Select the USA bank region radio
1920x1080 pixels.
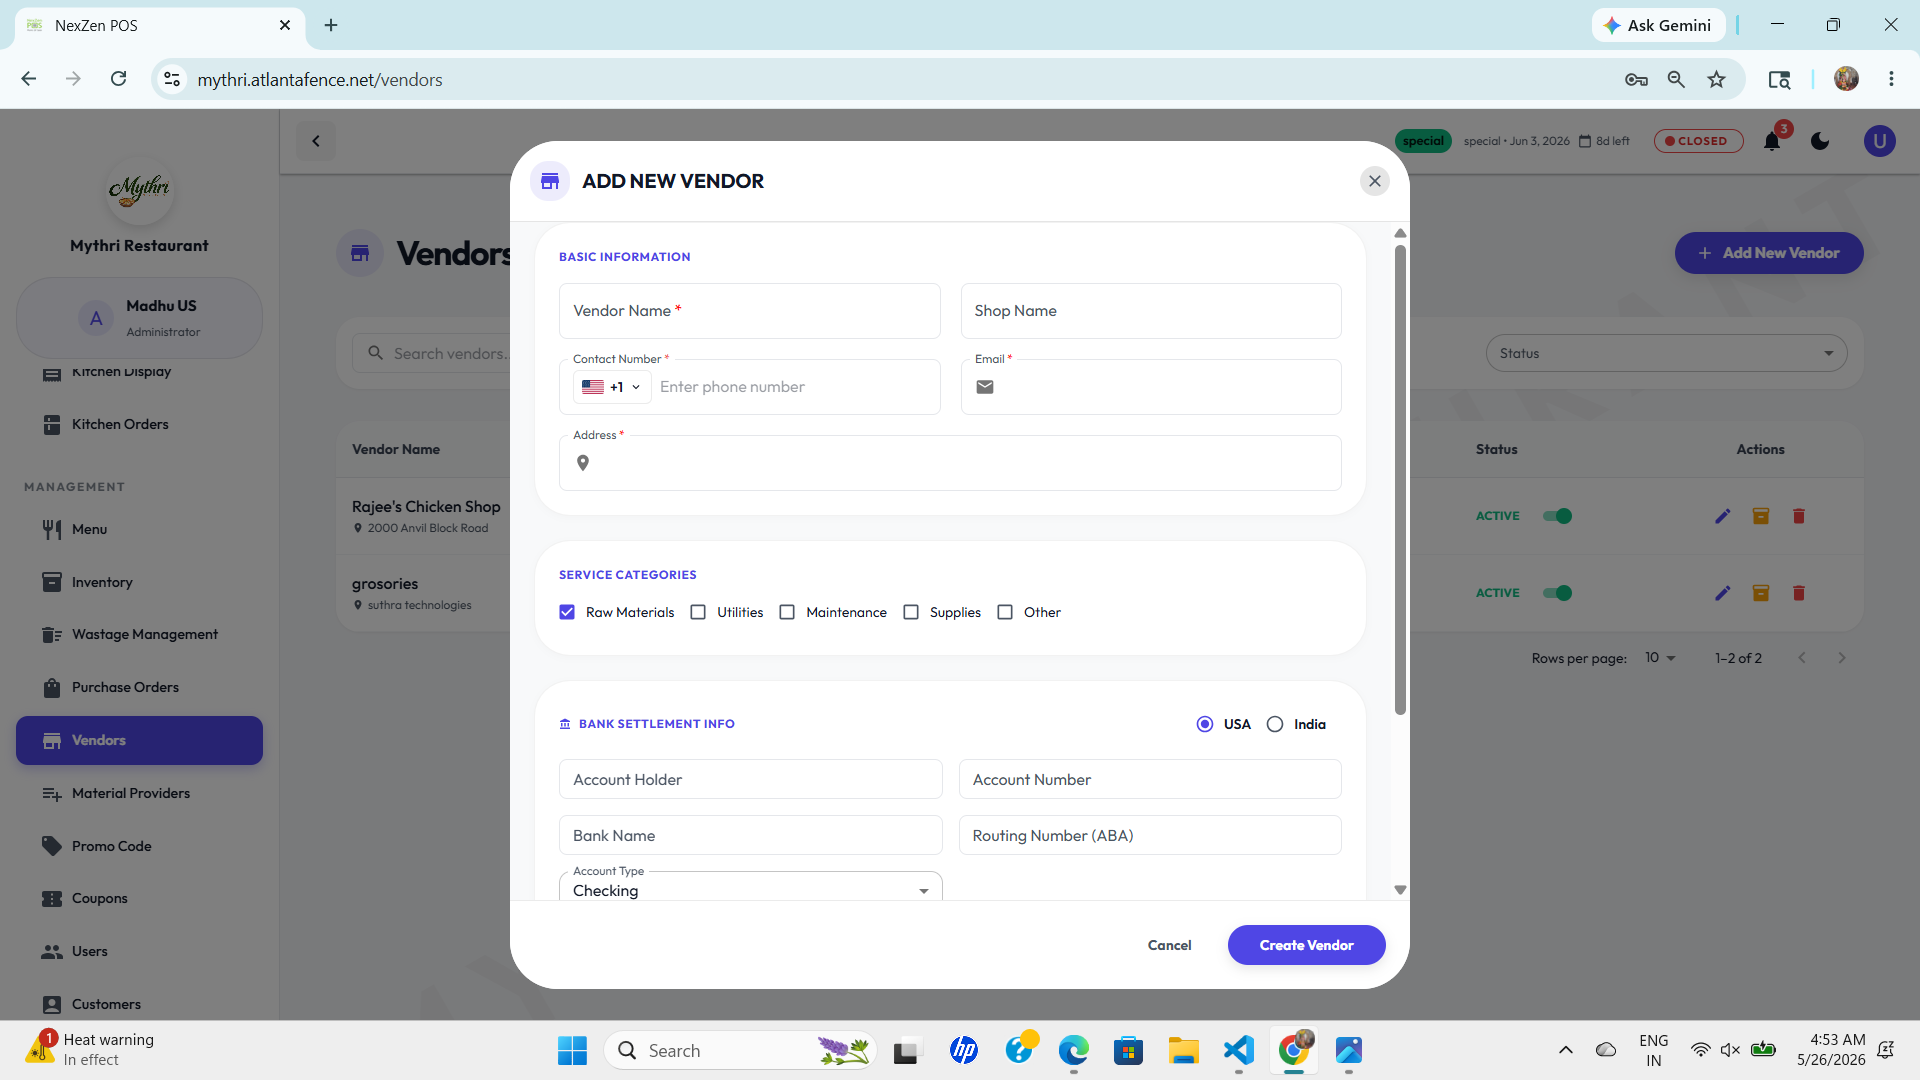[1205, 724]
